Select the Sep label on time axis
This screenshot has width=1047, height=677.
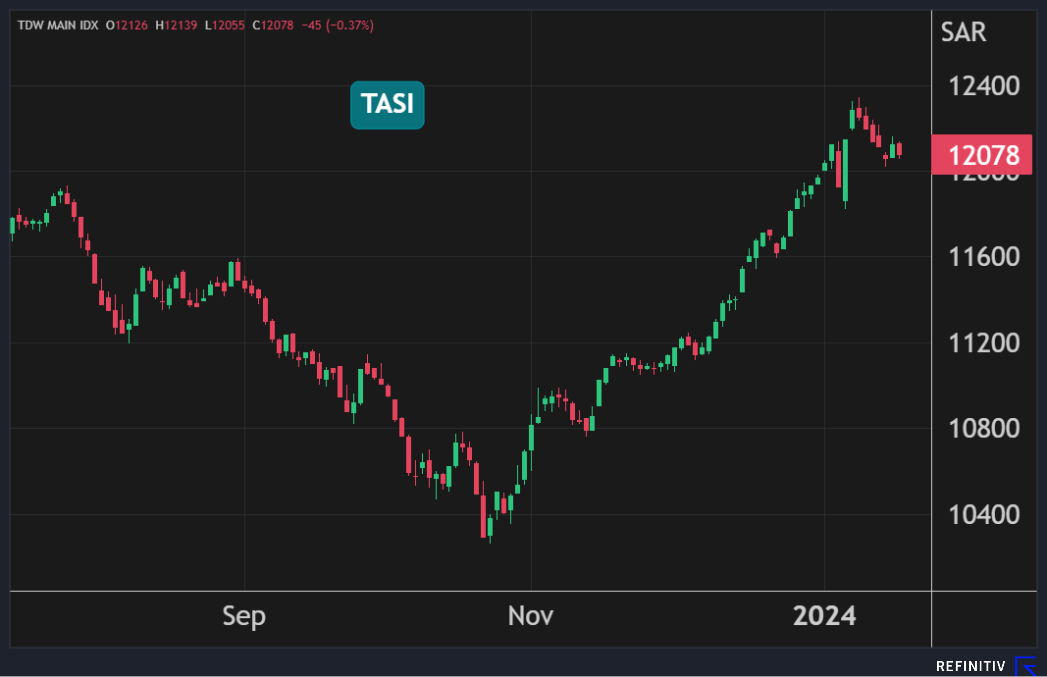click(244, 616)
